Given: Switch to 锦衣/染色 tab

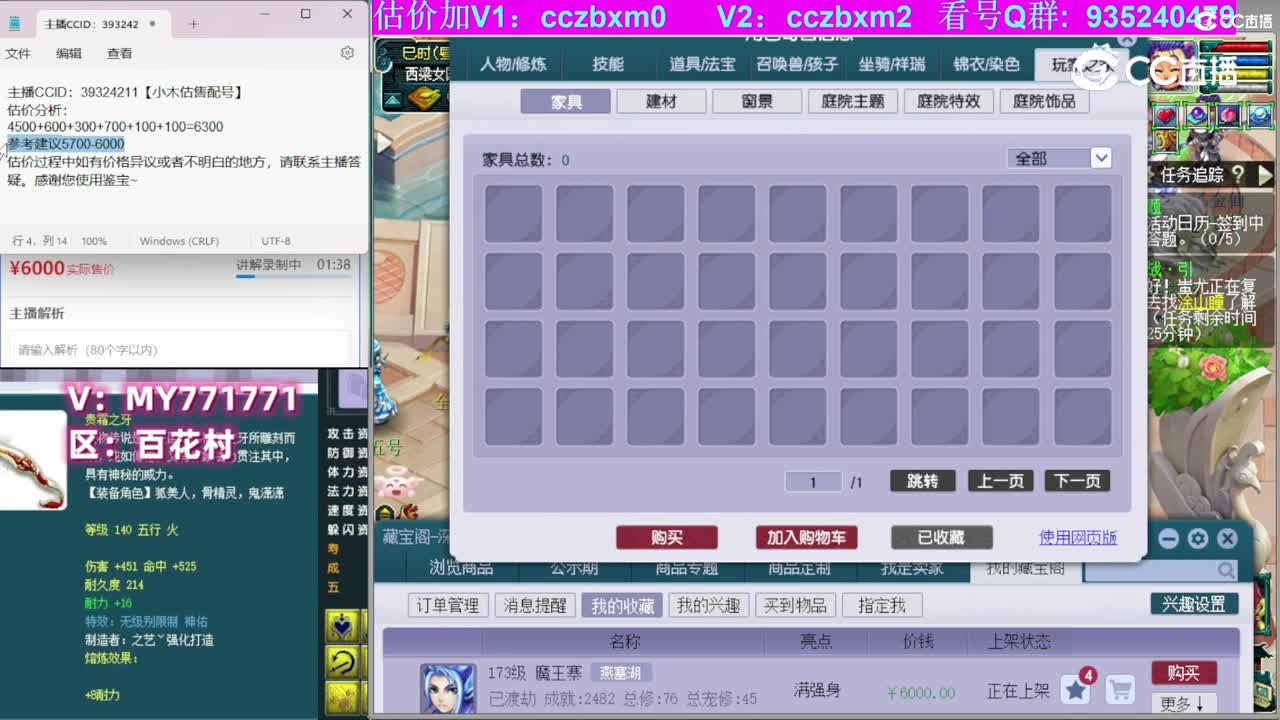Looking at the screenshot, I should [x=986, y=65].
